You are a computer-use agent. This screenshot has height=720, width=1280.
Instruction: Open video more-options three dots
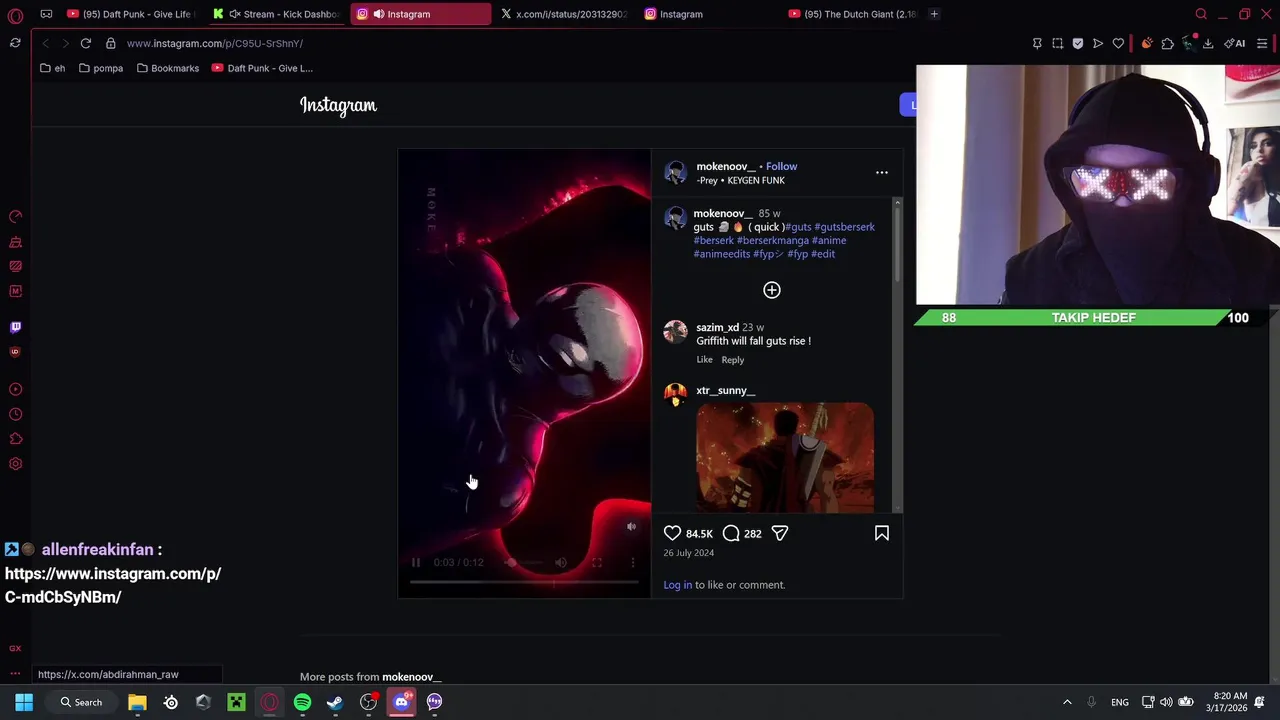click(632, 562)
